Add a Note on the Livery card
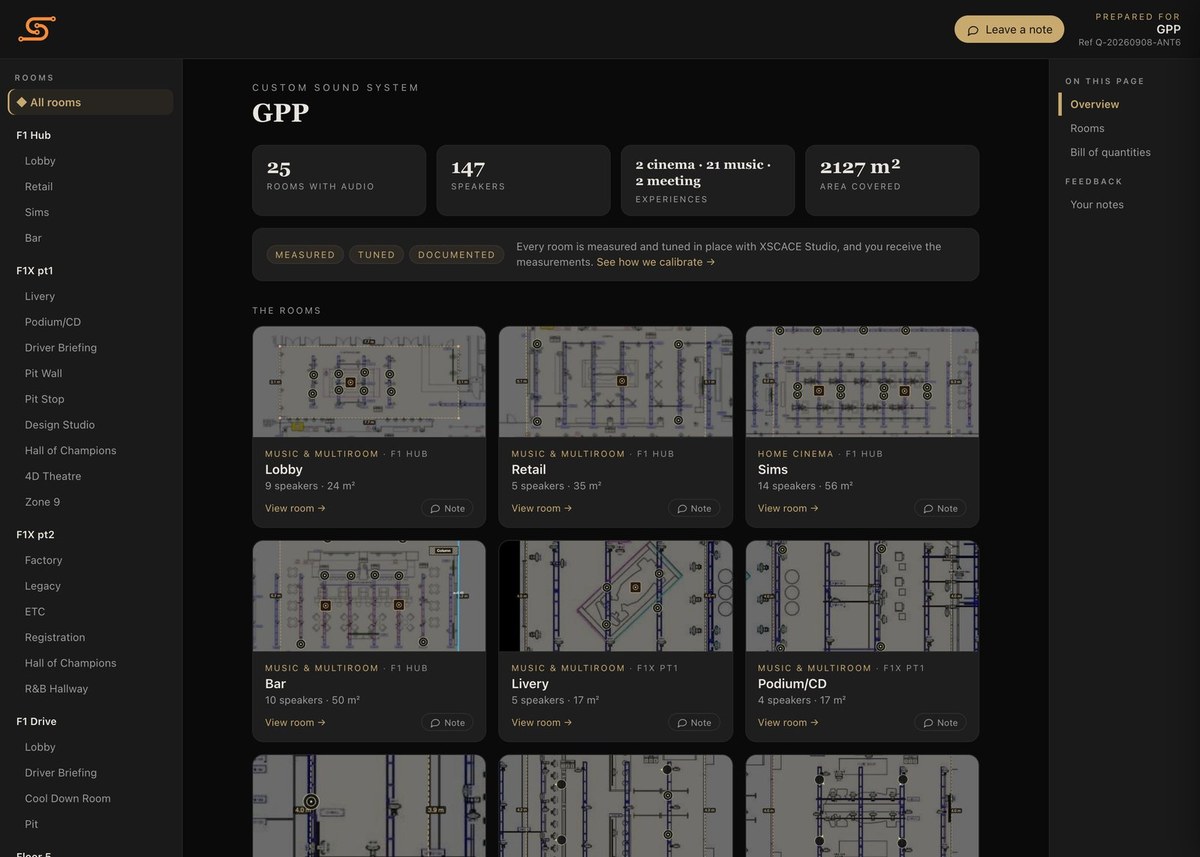Viewport: 1200px width, 857px height. coord(694,722)
